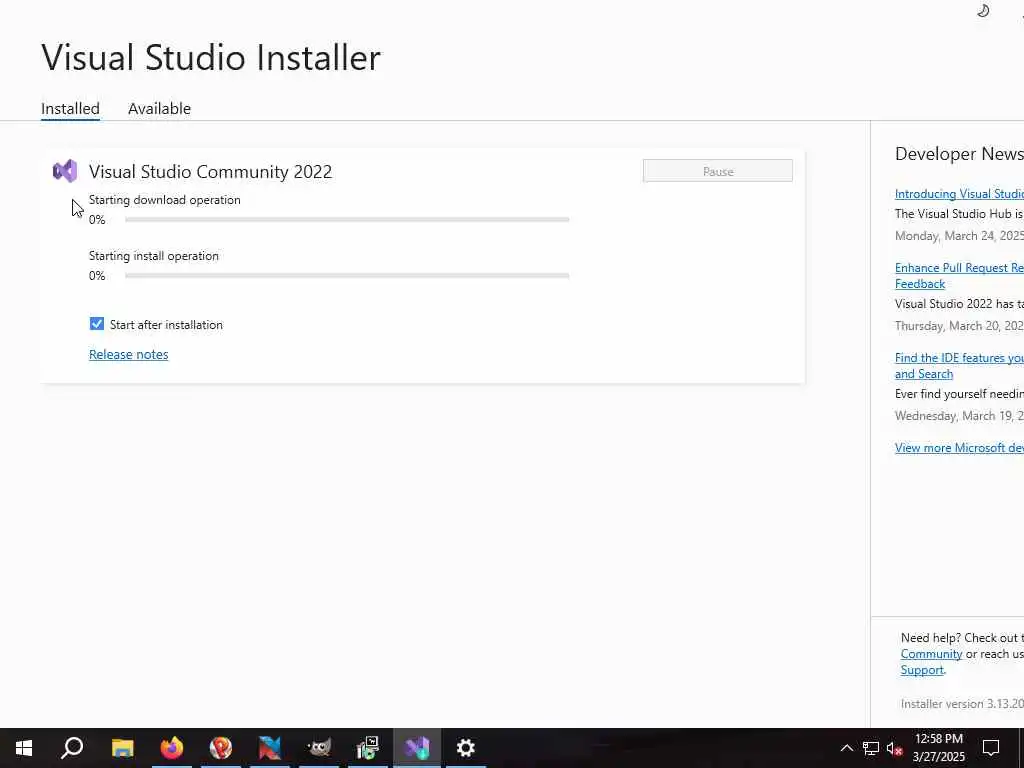Click the muted volume tray icon
This screenshot has width=1024, height=768.
point(895,748)
